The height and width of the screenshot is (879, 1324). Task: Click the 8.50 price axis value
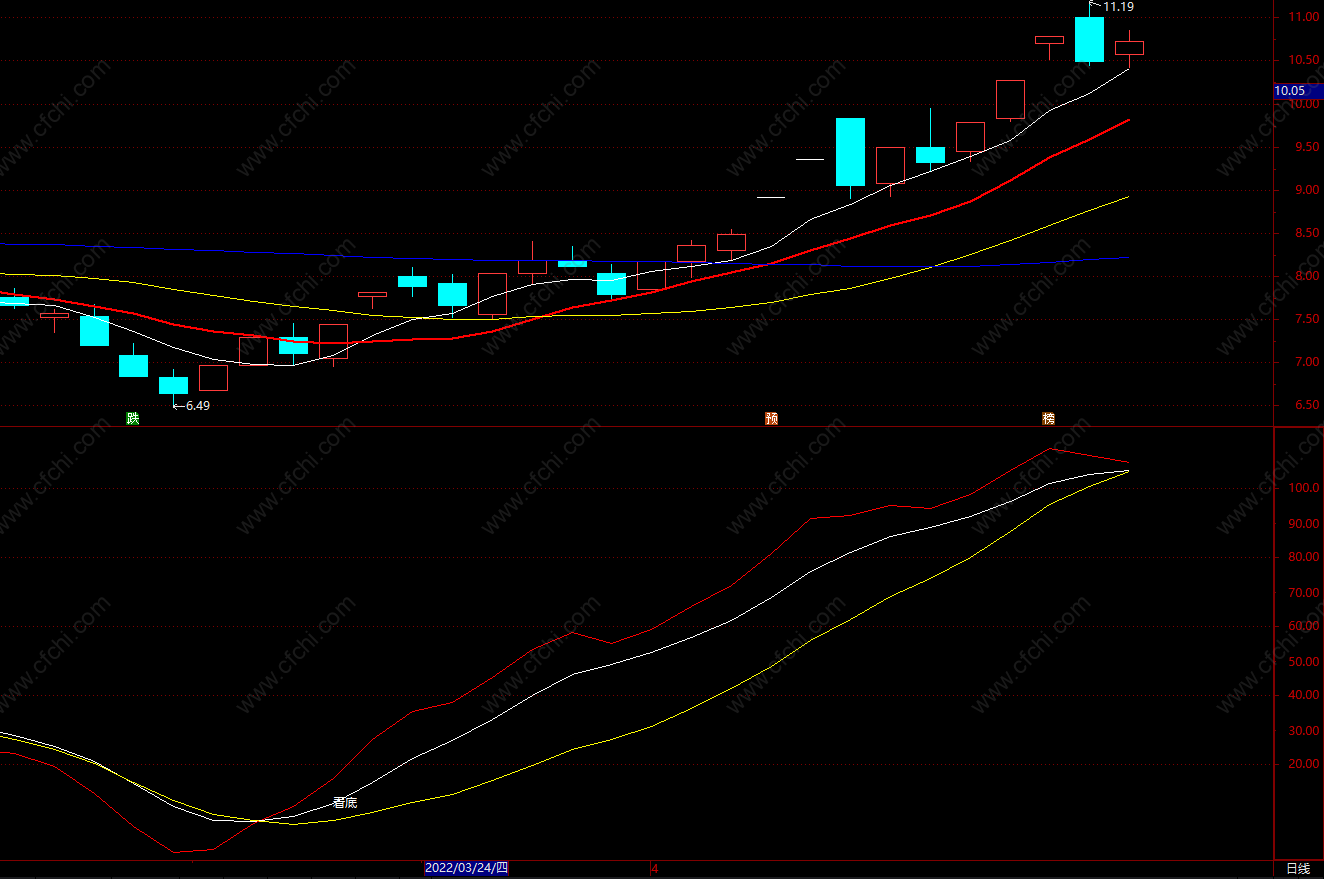pyautogui.click(x=1307, y=233)
